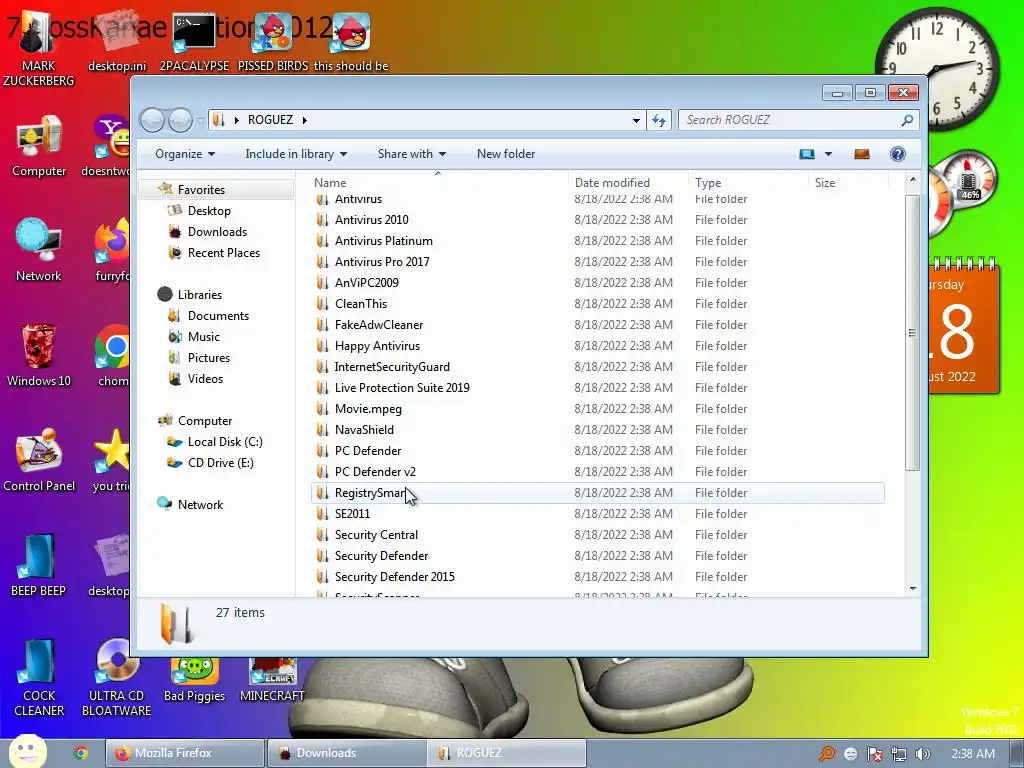Select the Live Protection Suite 2019 folder

point(402,388)
